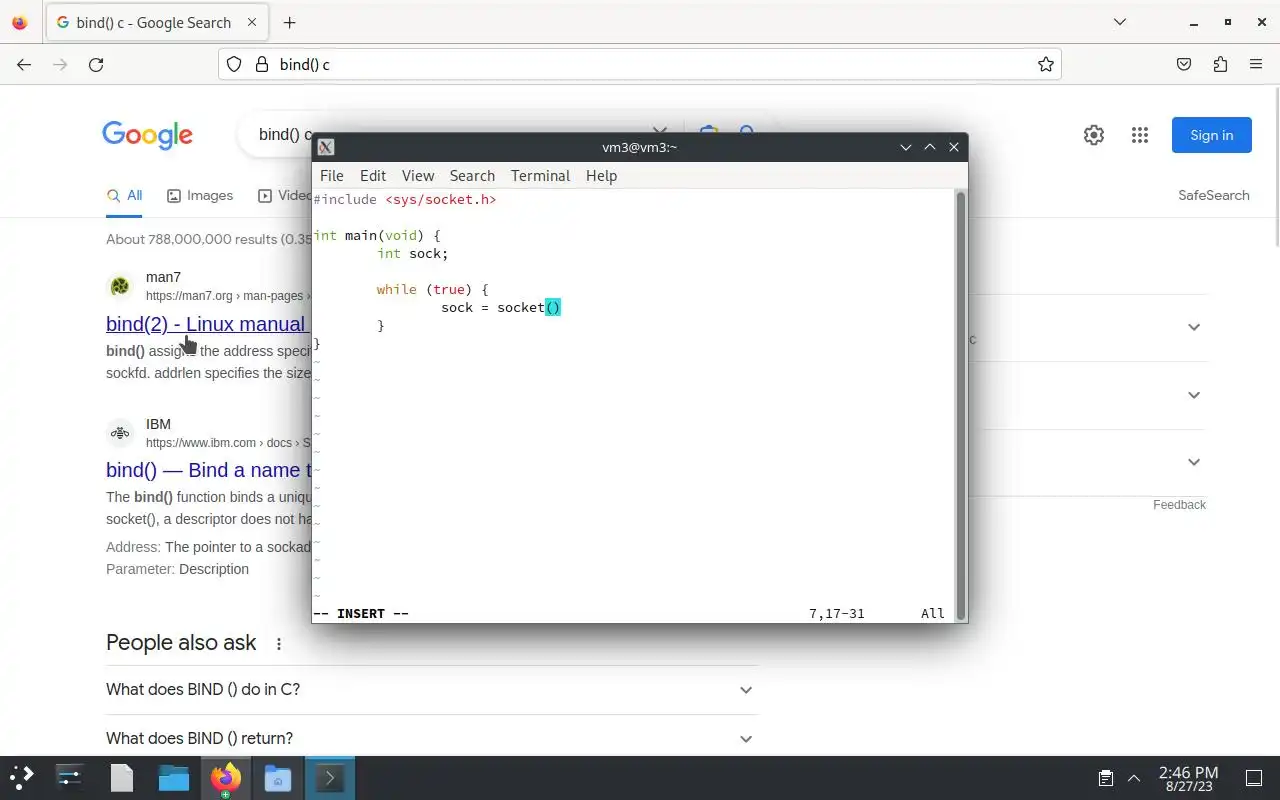
Task: Click the Firefox logo left of the tab
Action: (x=20, y=22)
